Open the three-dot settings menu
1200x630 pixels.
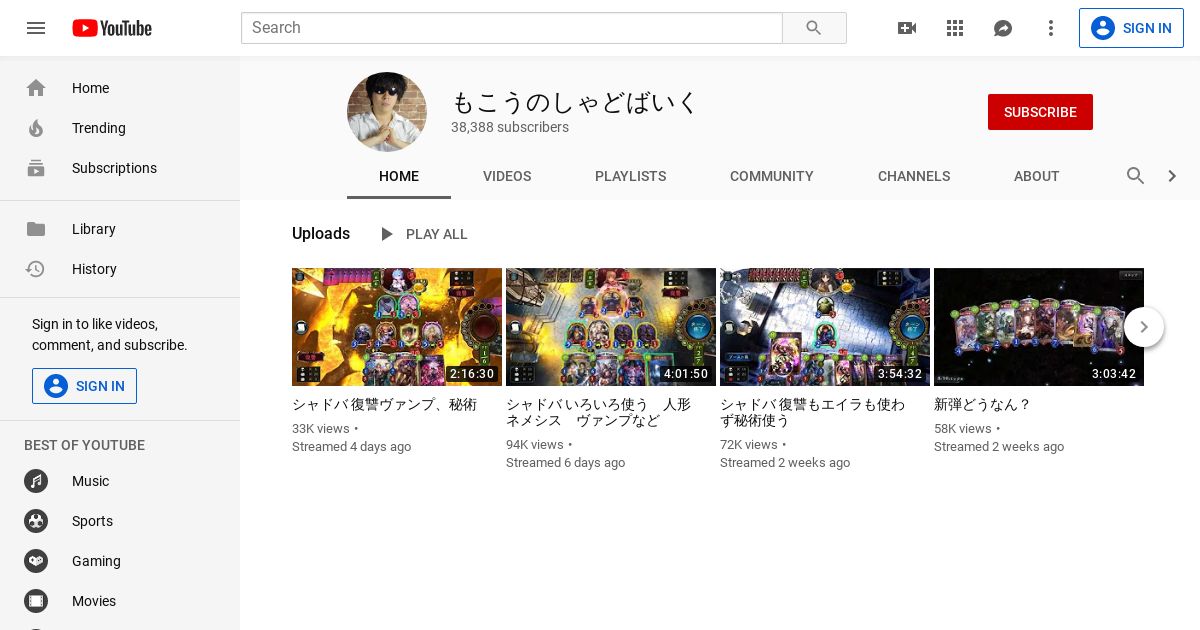[1051, 28]
